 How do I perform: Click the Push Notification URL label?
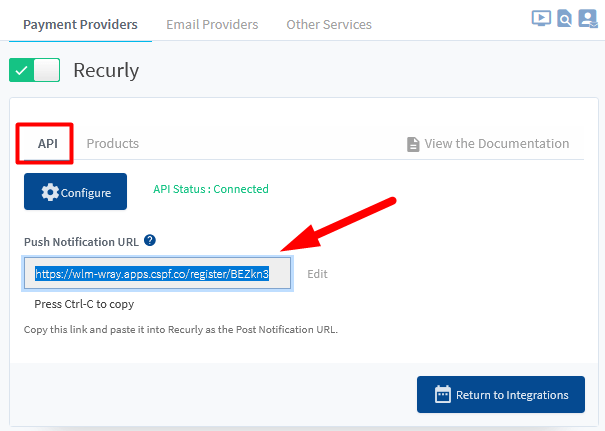coord(81,242)
